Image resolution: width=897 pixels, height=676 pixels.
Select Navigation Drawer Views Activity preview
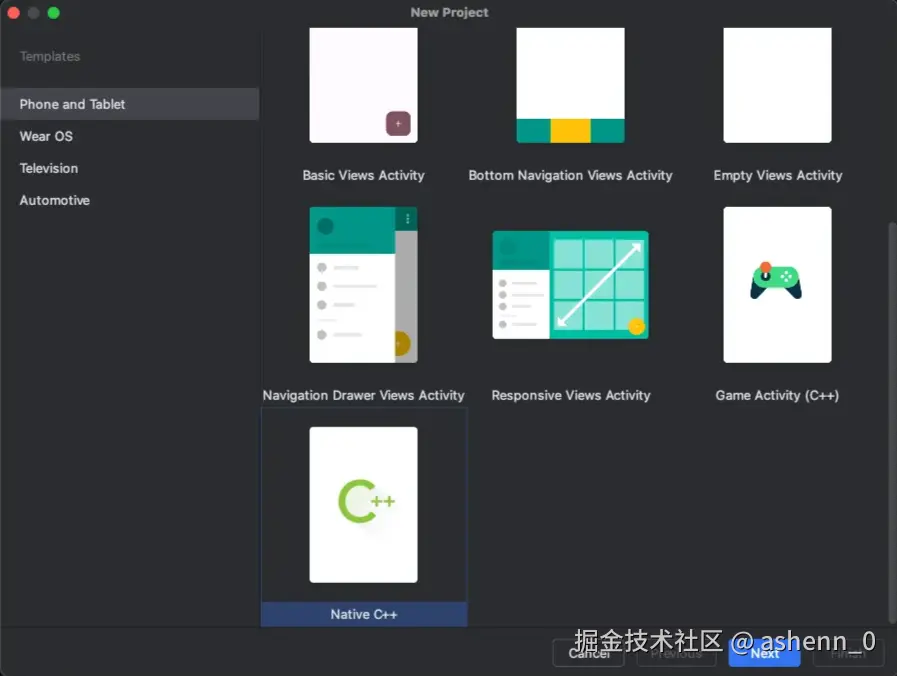coord(363,285)
